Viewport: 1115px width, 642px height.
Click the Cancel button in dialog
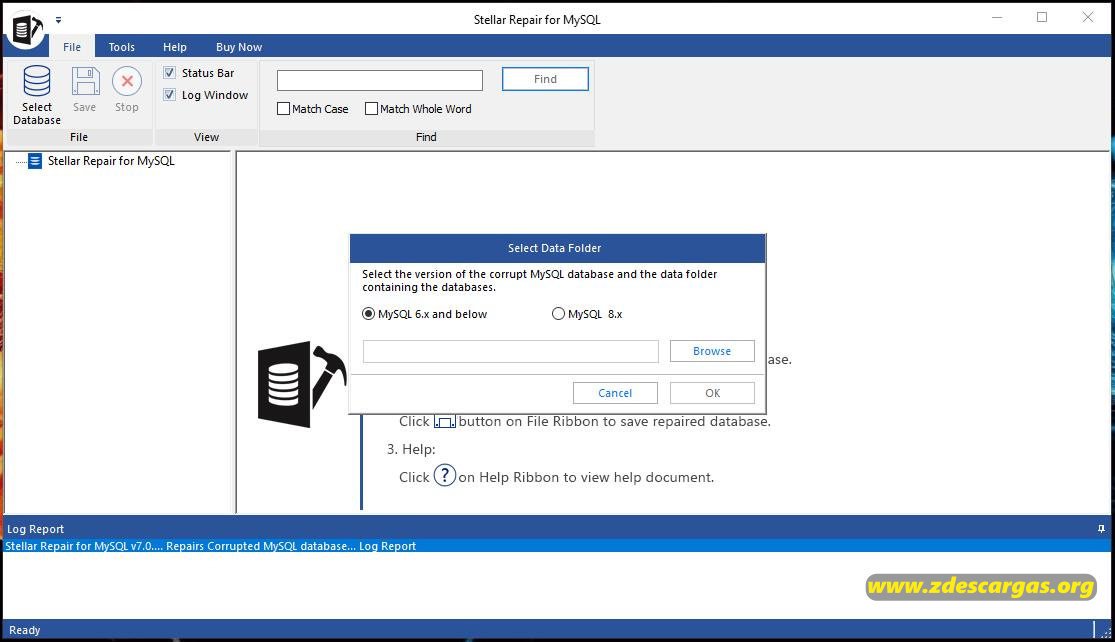pos(615,393)
